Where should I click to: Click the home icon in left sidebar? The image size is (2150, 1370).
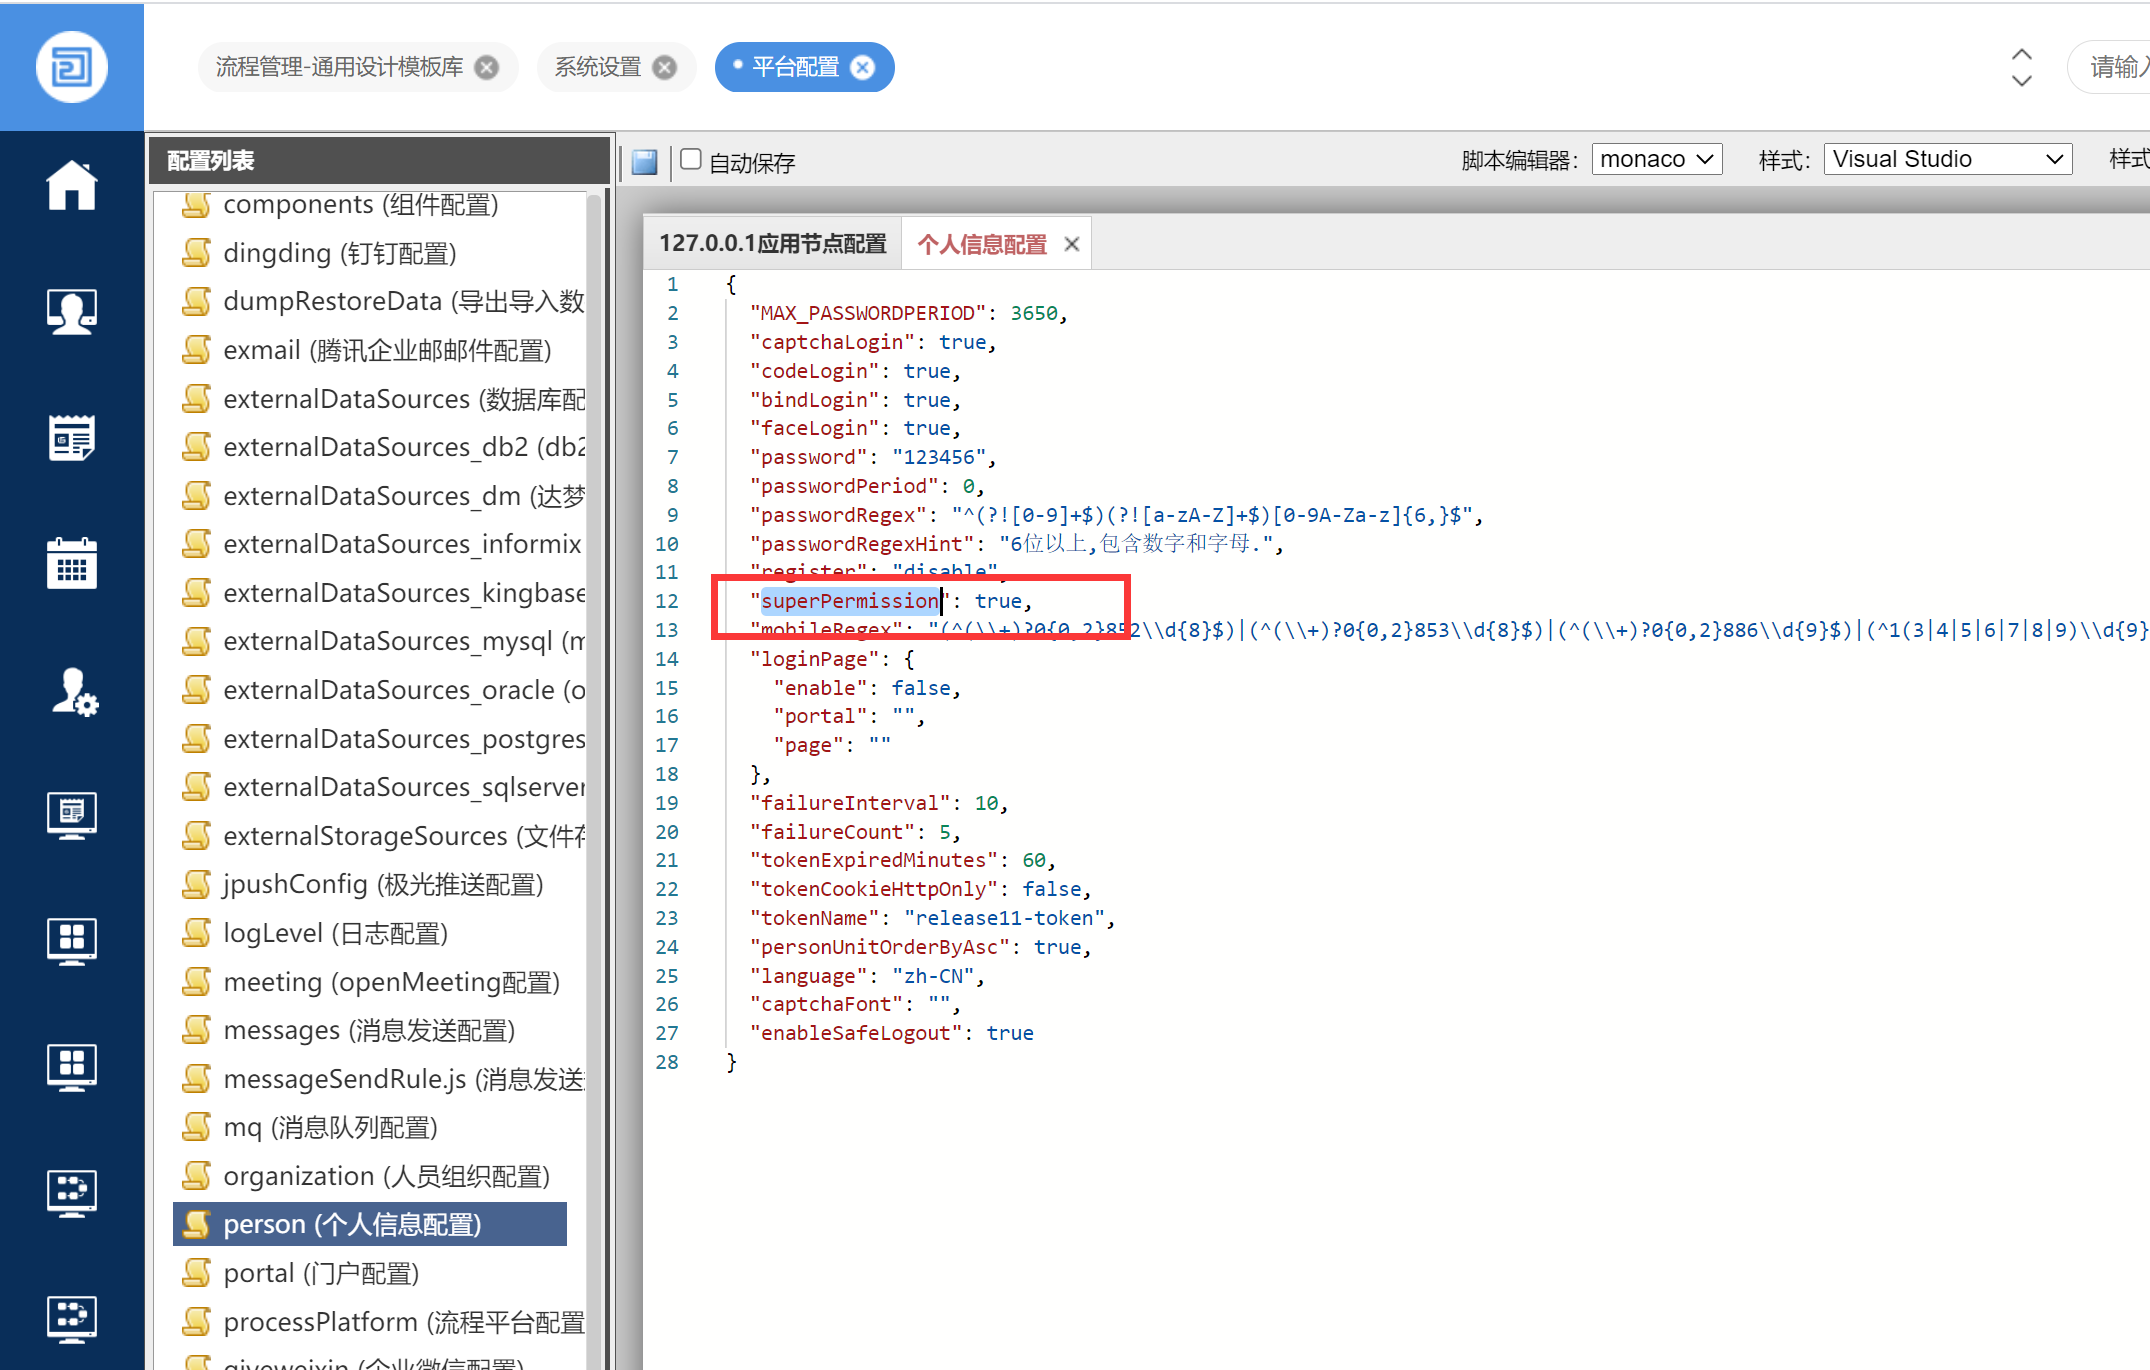click(71, 186)
